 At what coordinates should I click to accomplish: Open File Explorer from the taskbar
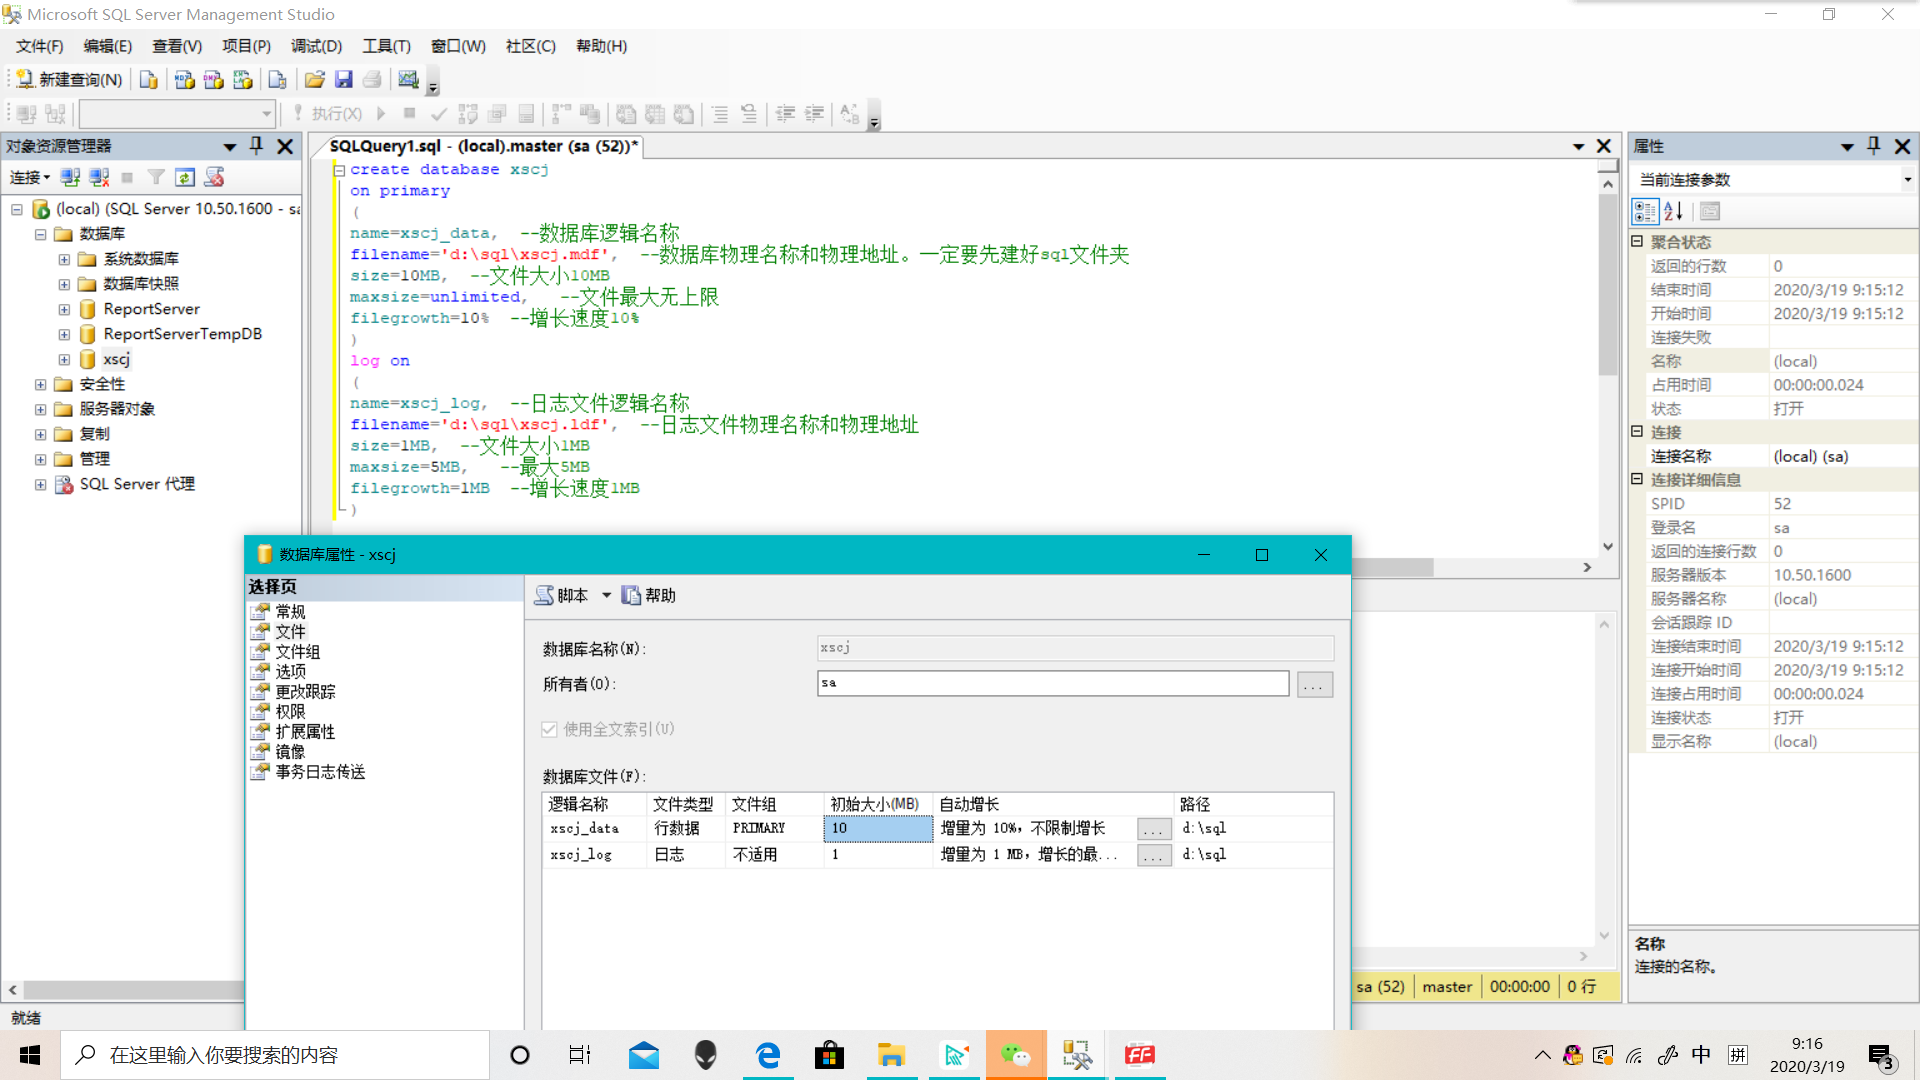tap(891, 1055)
